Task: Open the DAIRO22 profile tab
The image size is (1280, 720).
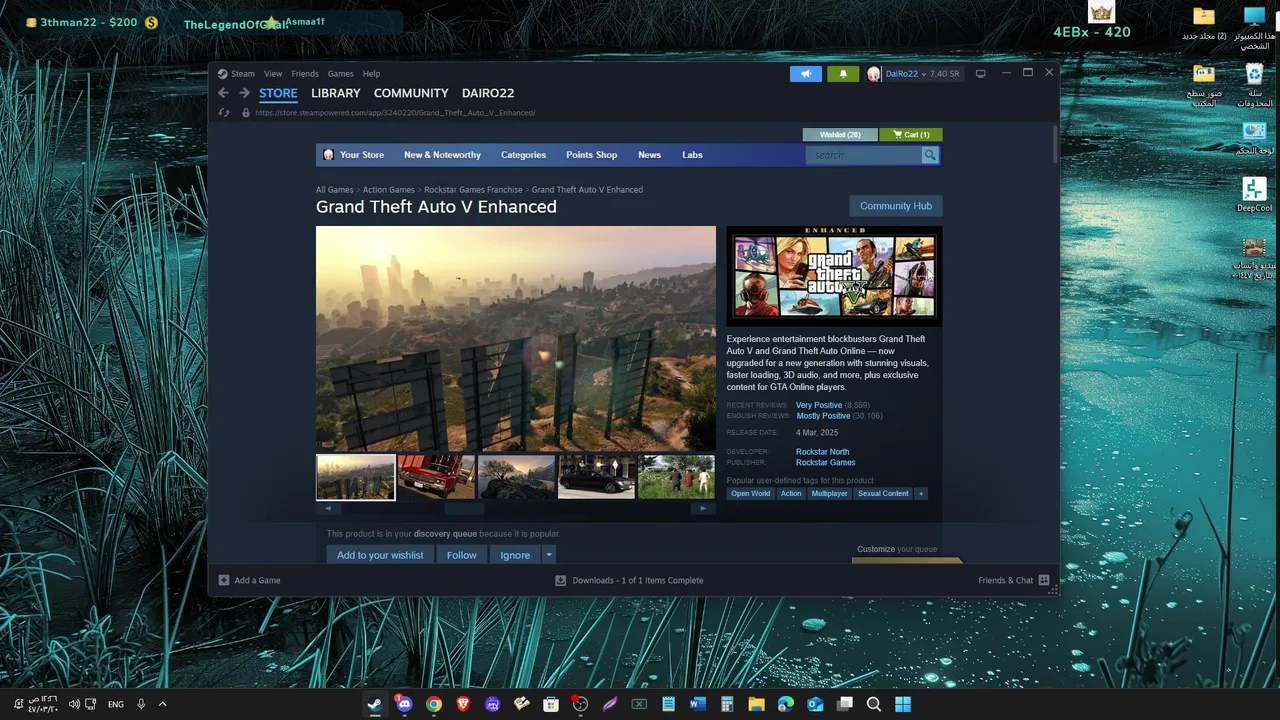Action: coord(488,93)
